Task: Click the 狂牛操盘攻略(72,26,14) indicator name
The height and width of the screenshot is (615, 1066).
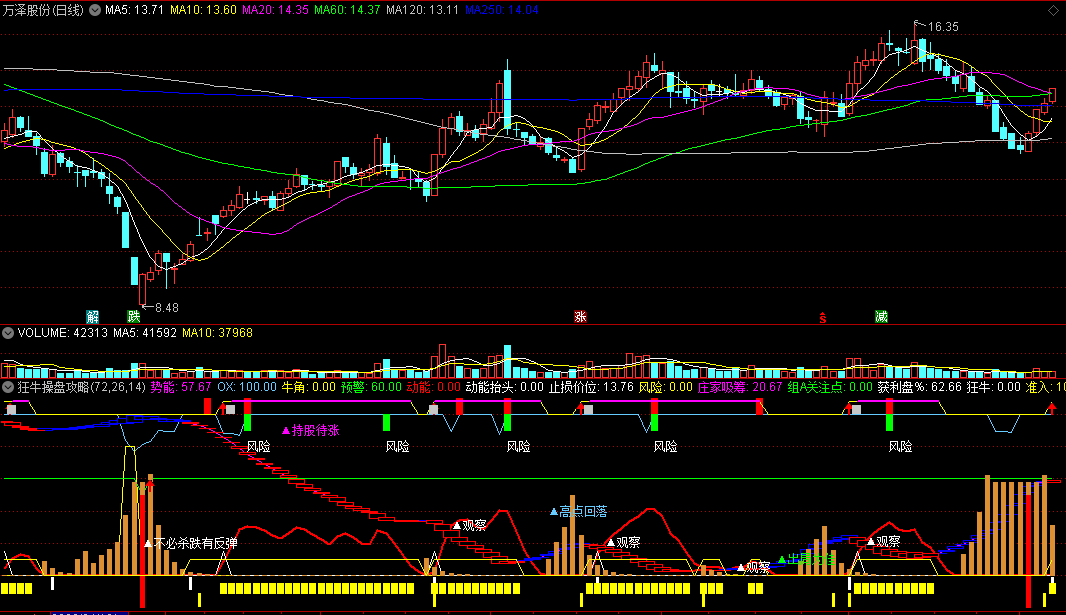Action: click(82, 387)
